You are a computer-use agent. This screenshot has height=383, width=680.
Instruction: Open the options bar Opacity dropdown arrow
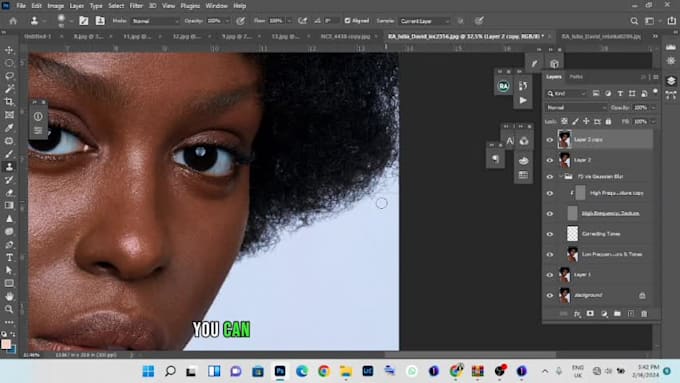point(227,21)
